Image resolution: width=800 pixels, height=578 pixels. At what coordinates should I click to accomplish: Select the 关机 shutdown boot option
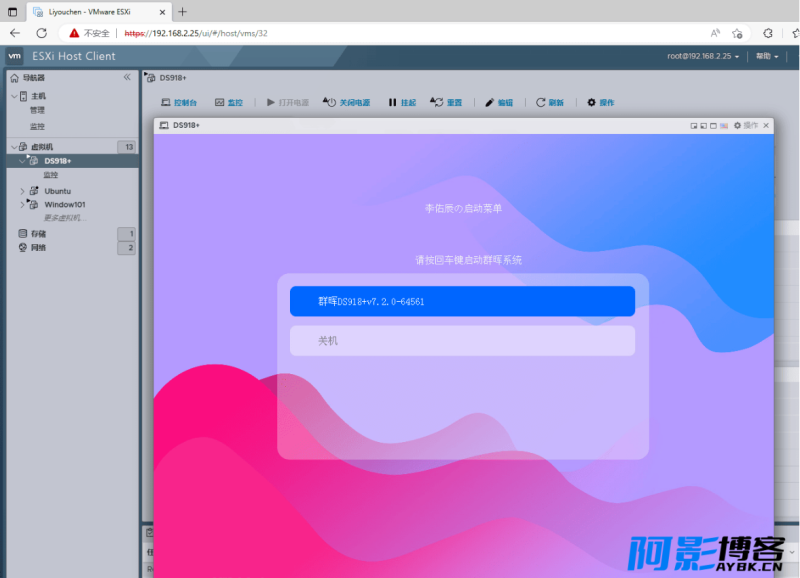coord(462,341)
